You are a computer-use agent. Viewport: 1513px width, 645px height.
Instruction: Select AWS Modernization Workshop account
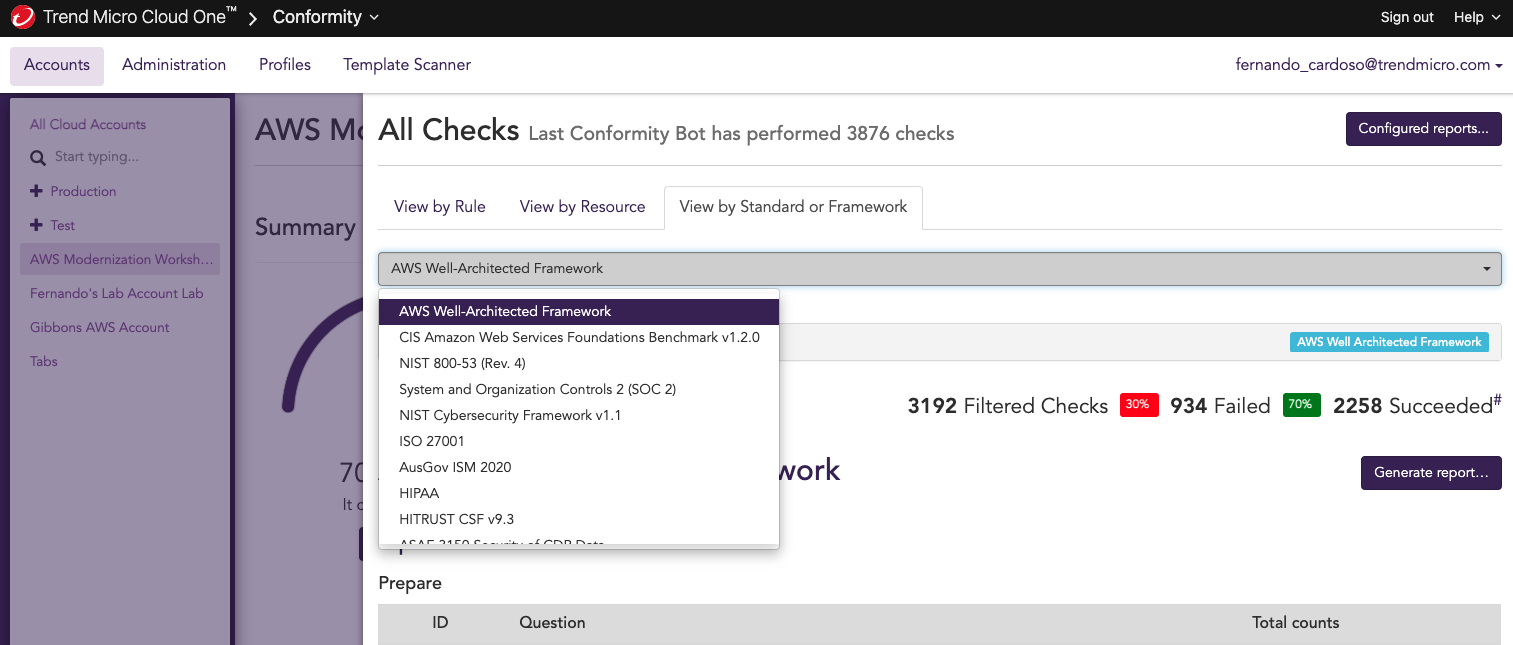coord(120,259)
